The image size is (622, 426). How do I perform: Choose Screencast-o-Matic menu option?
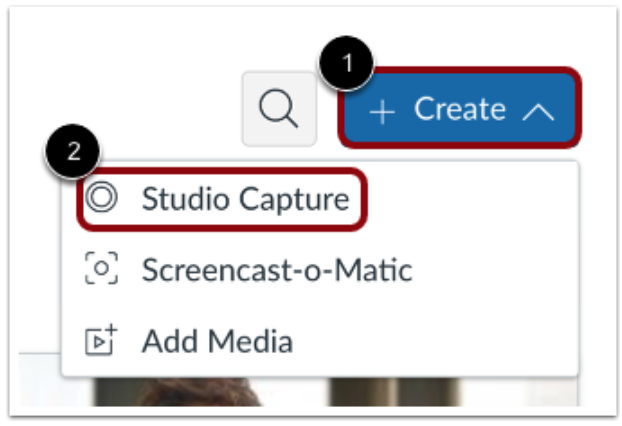point(320,269)
